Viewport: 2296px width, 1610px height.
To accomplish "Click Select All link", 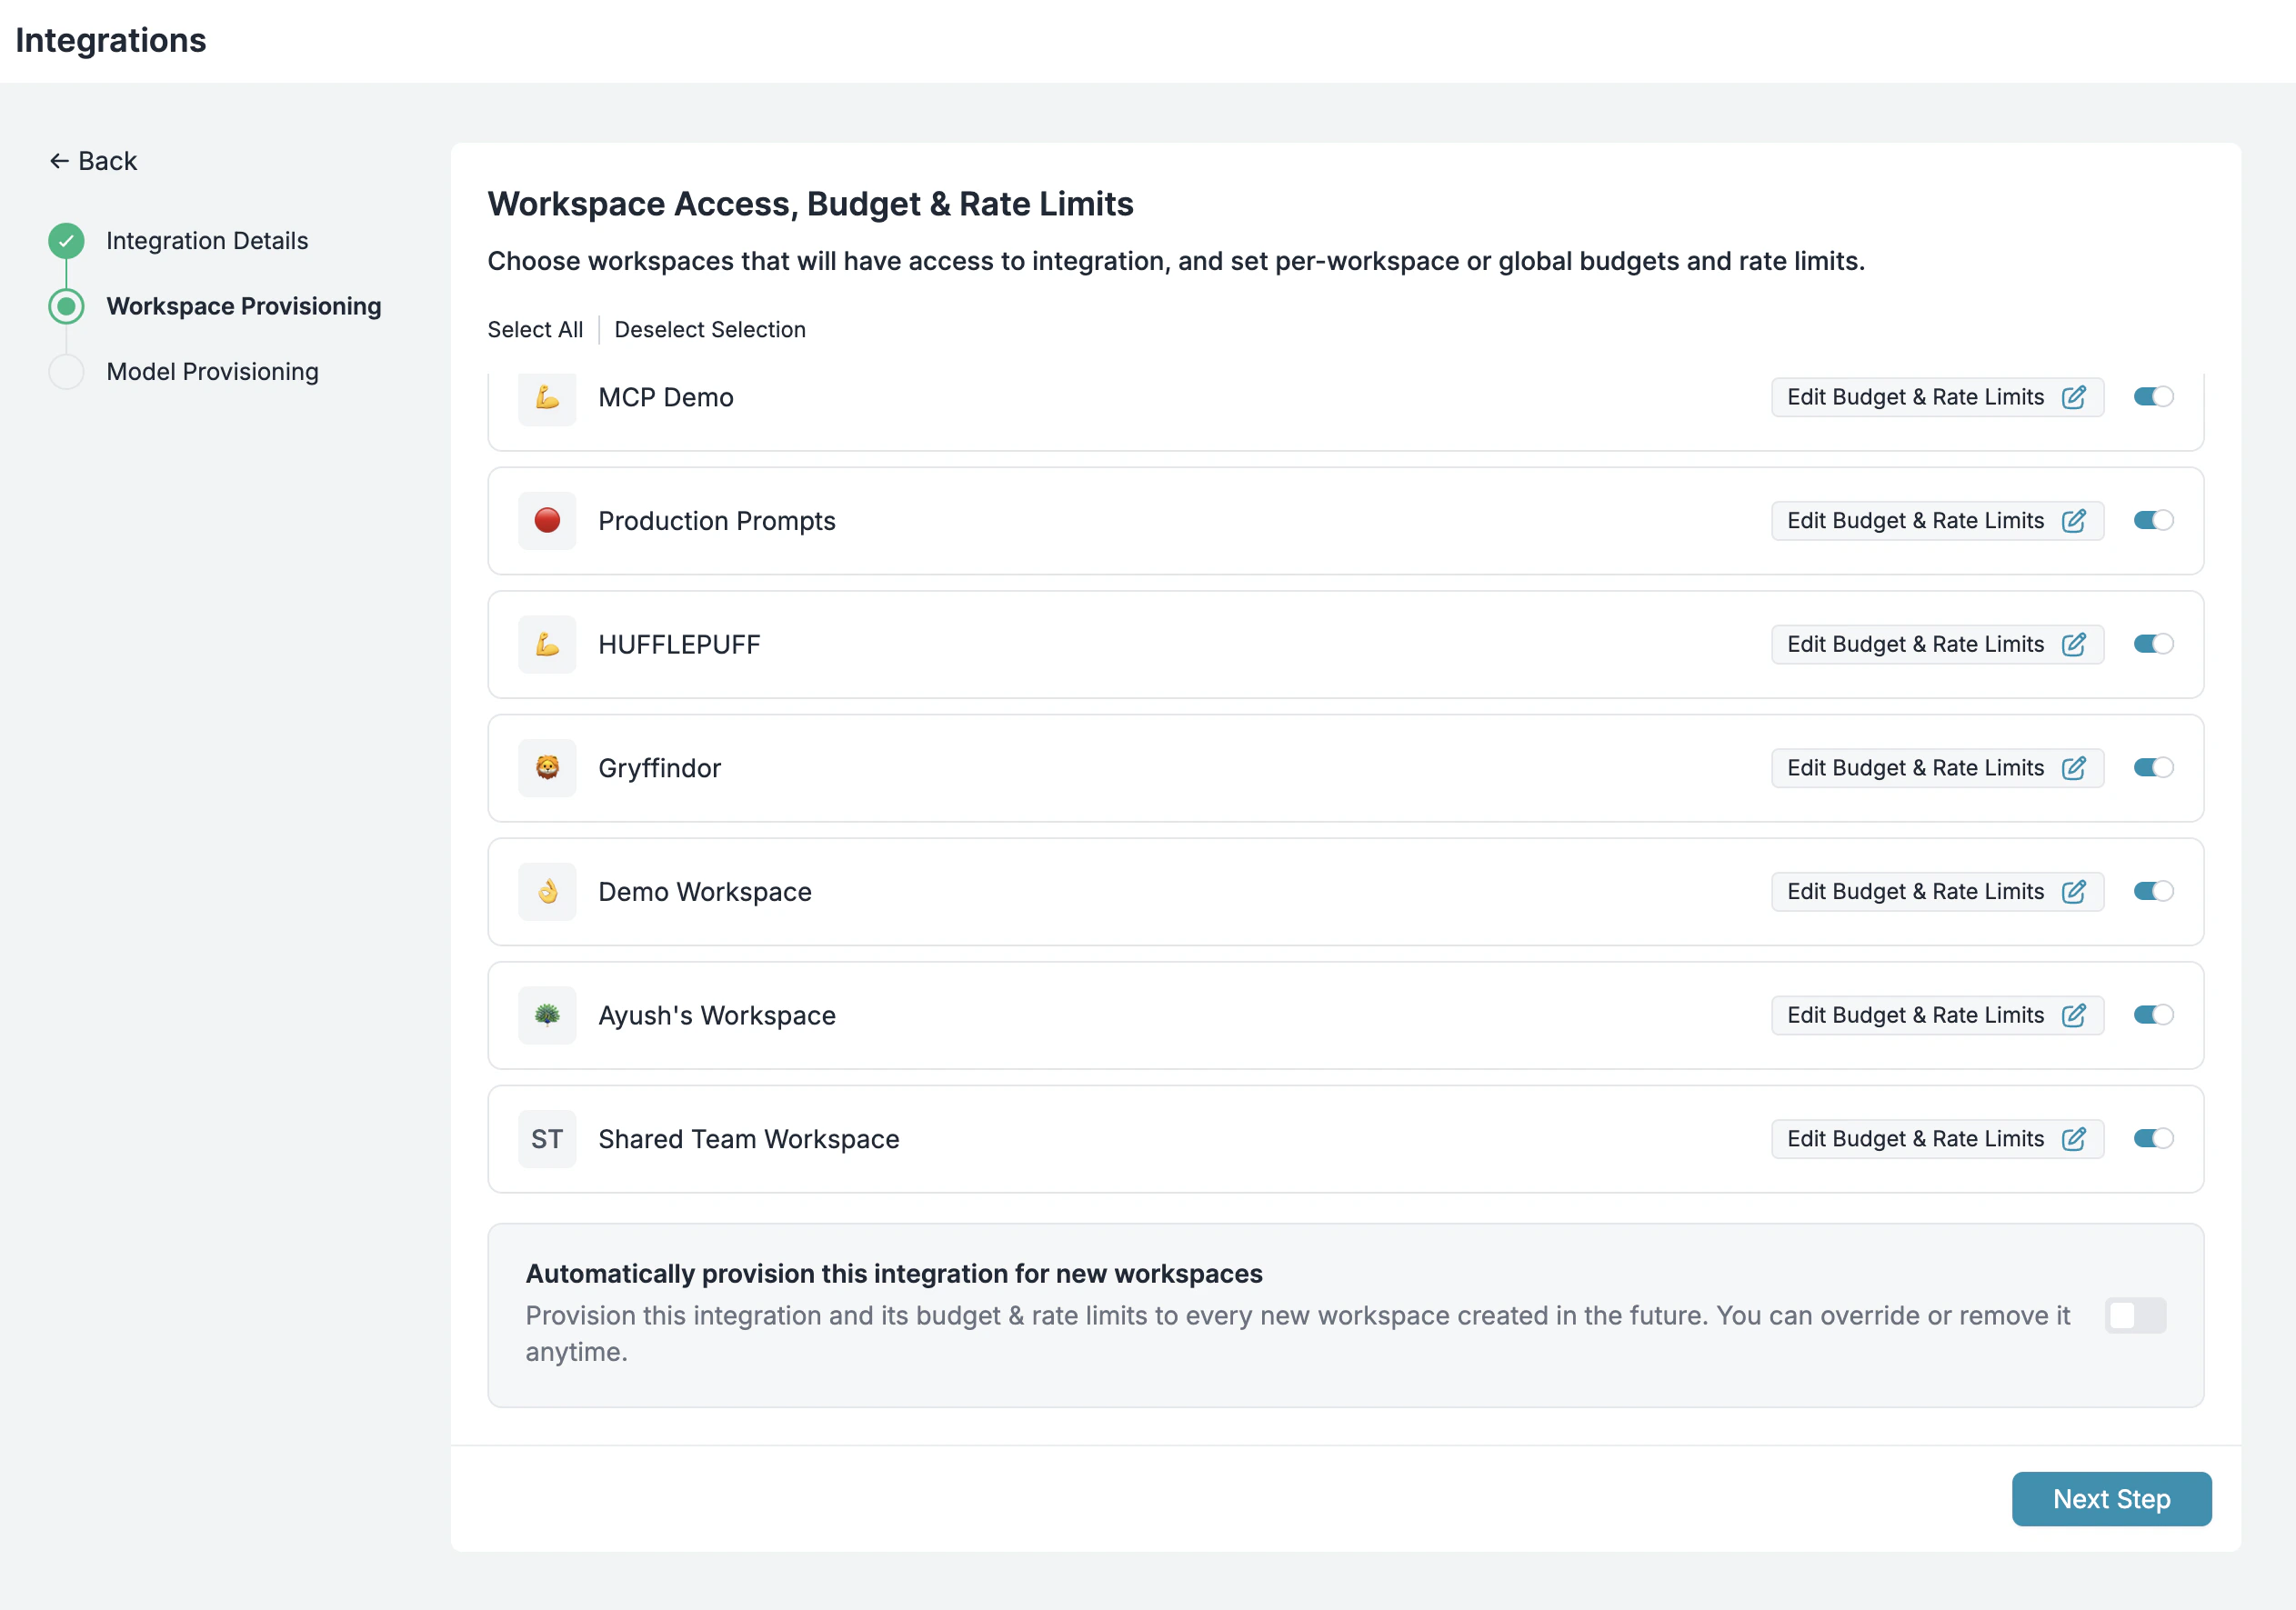I will pyautogui.click(x=535, y=329).
